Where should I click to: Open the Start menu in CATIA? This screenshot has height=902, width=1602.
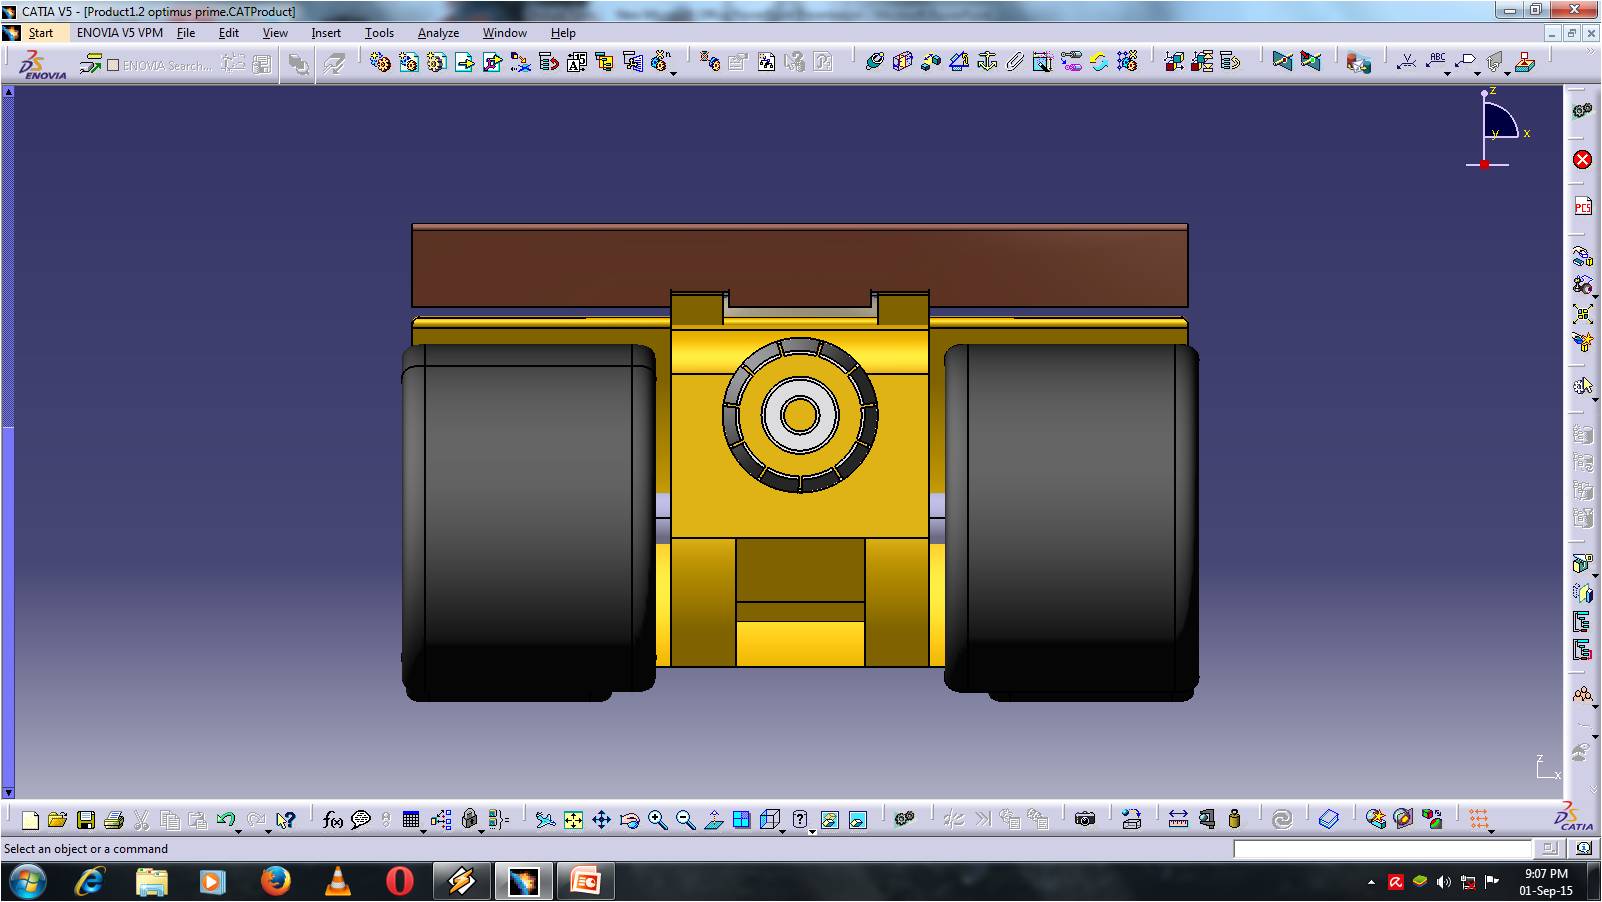(x=40, y=33)
